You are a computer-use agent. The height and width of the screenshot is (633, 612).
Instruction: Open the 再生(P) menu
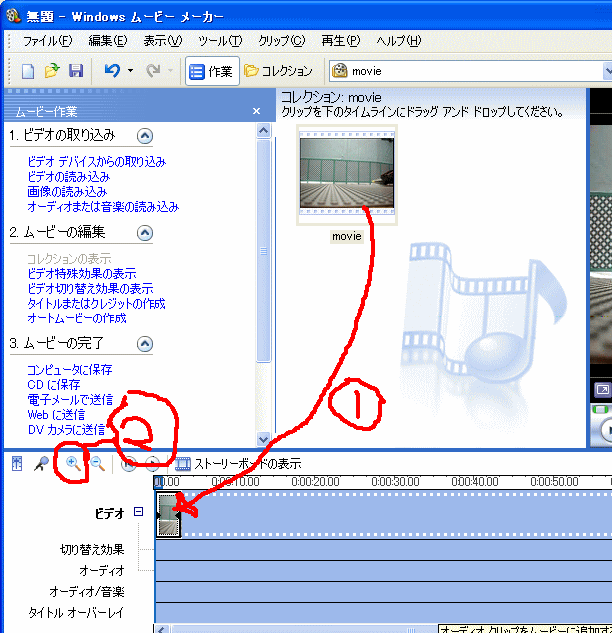(x=340, y=41)
